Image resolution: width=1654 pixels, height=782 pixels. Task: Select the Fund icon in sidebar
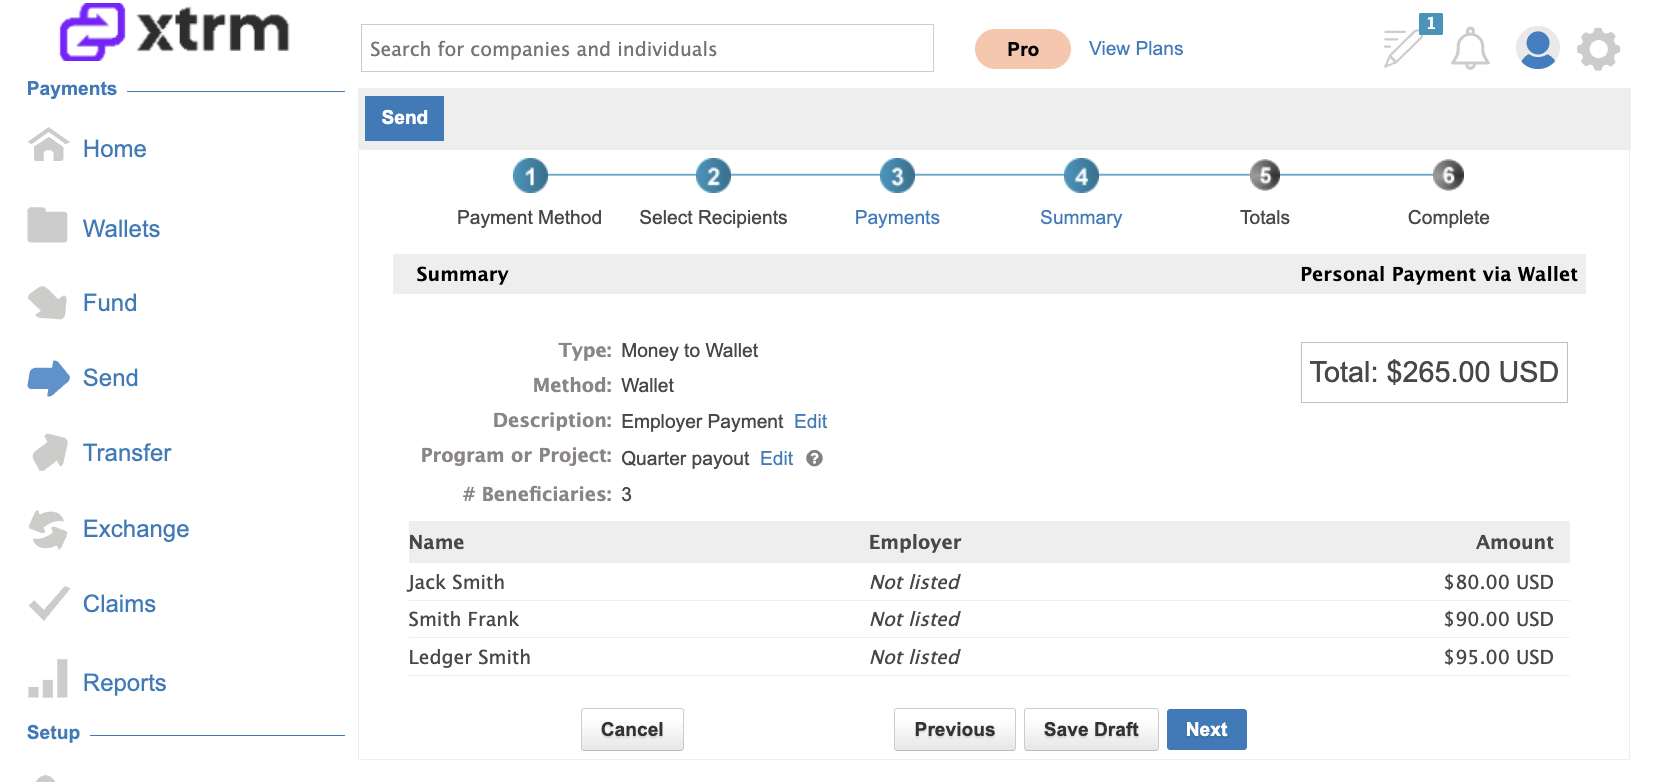pyautogui.click(x=48, y=301)
